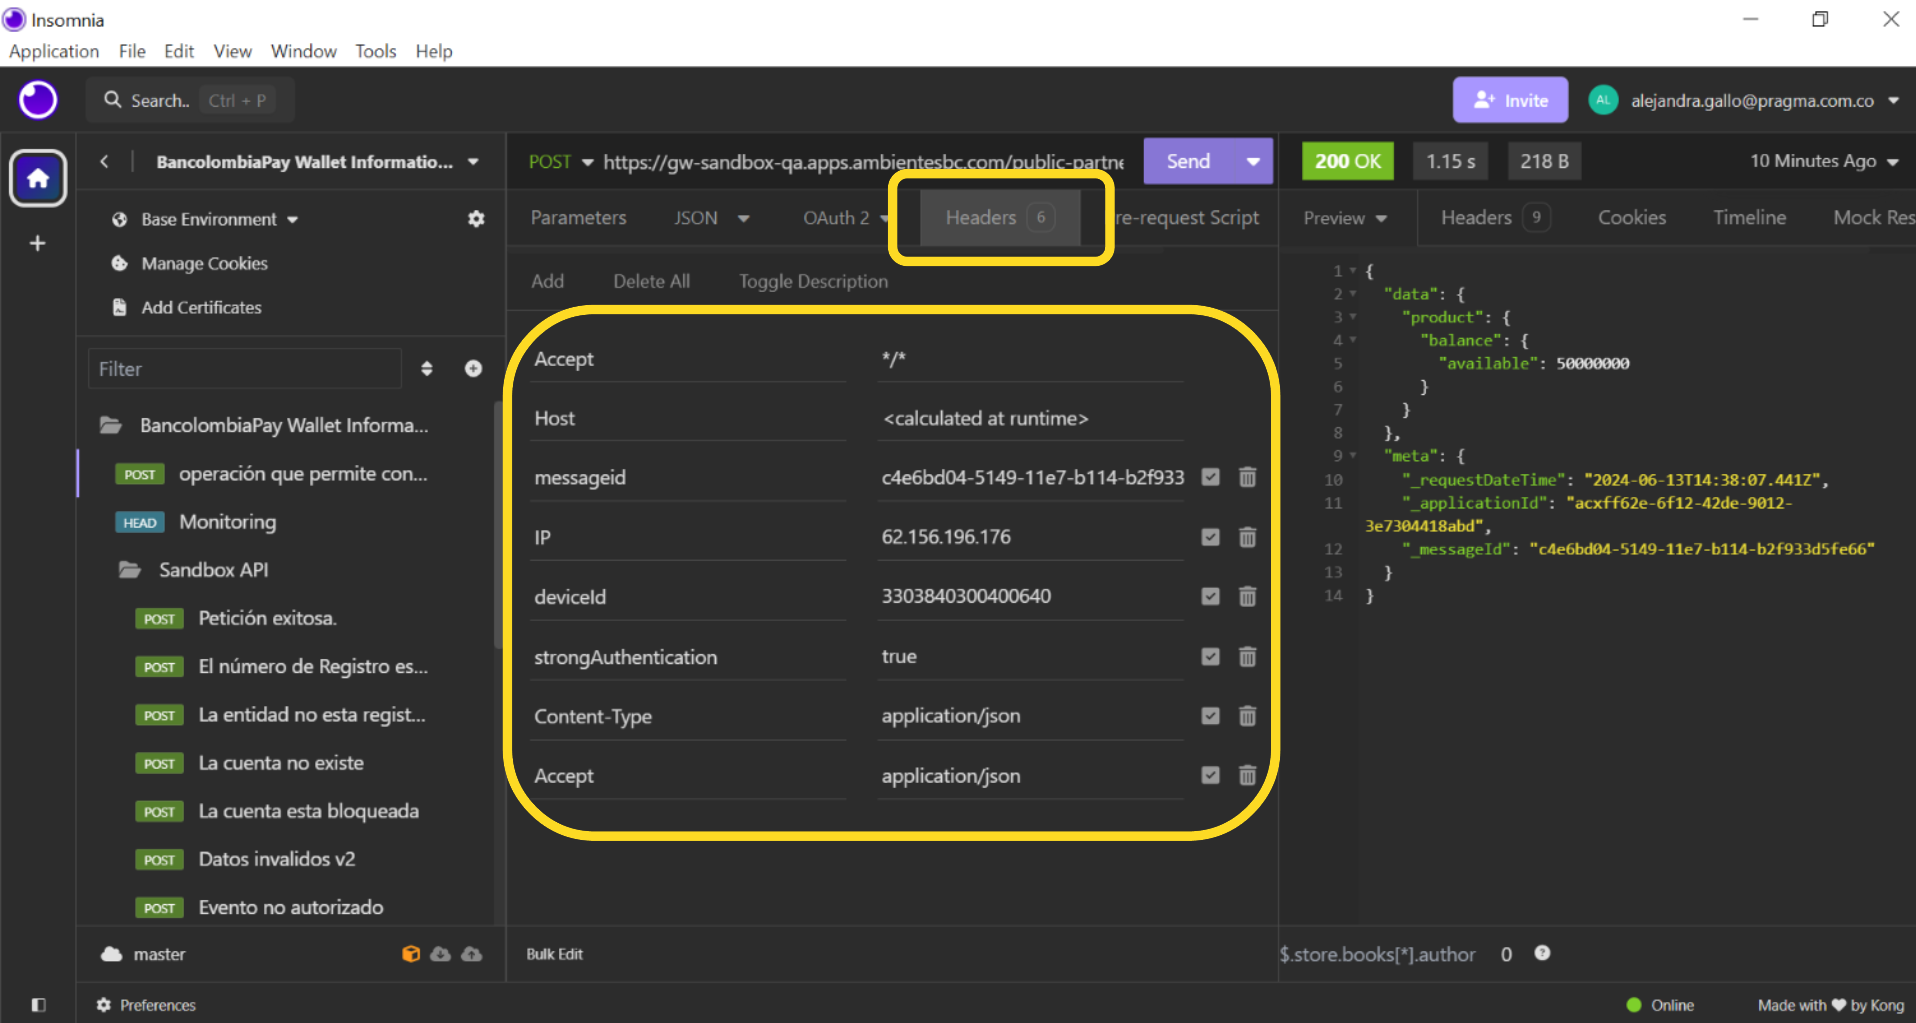Open the POST method dropdown
This screenshot has height=1023, width=1916.
tap(561, 161)
